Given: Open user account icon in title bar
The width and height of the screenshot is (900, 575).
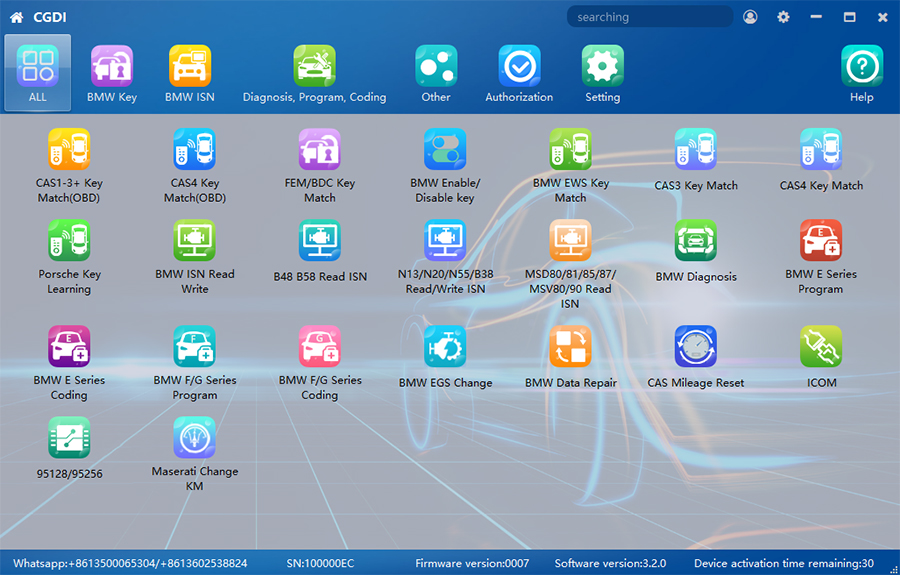Looking at the screenshot, I should [x=750, y=17].
